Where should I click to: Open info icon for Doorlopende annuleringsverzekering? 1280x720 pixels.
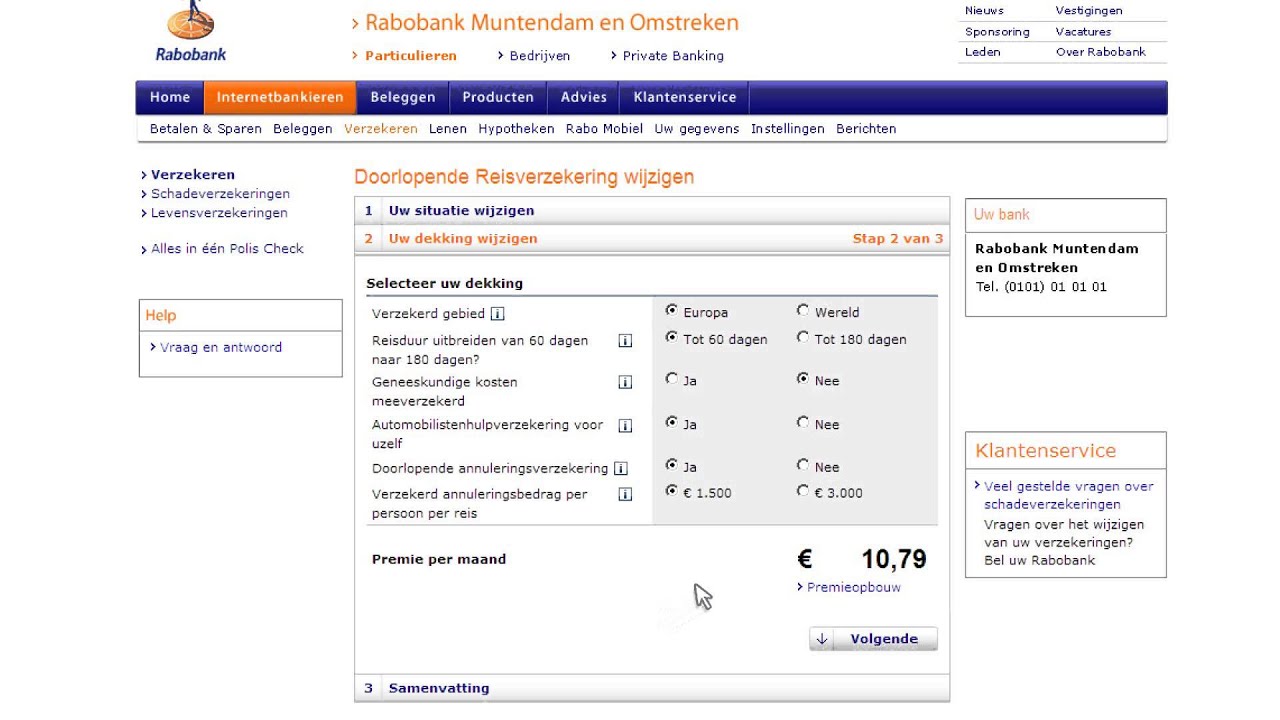(x=620, y=469)
